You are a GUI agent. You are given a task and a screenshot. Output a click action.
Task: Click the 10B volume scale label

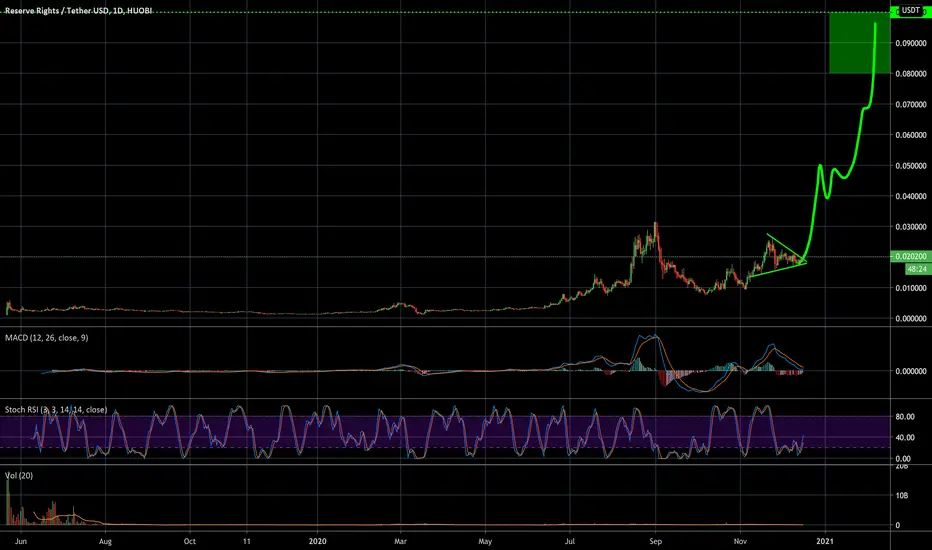click(902, 495)
